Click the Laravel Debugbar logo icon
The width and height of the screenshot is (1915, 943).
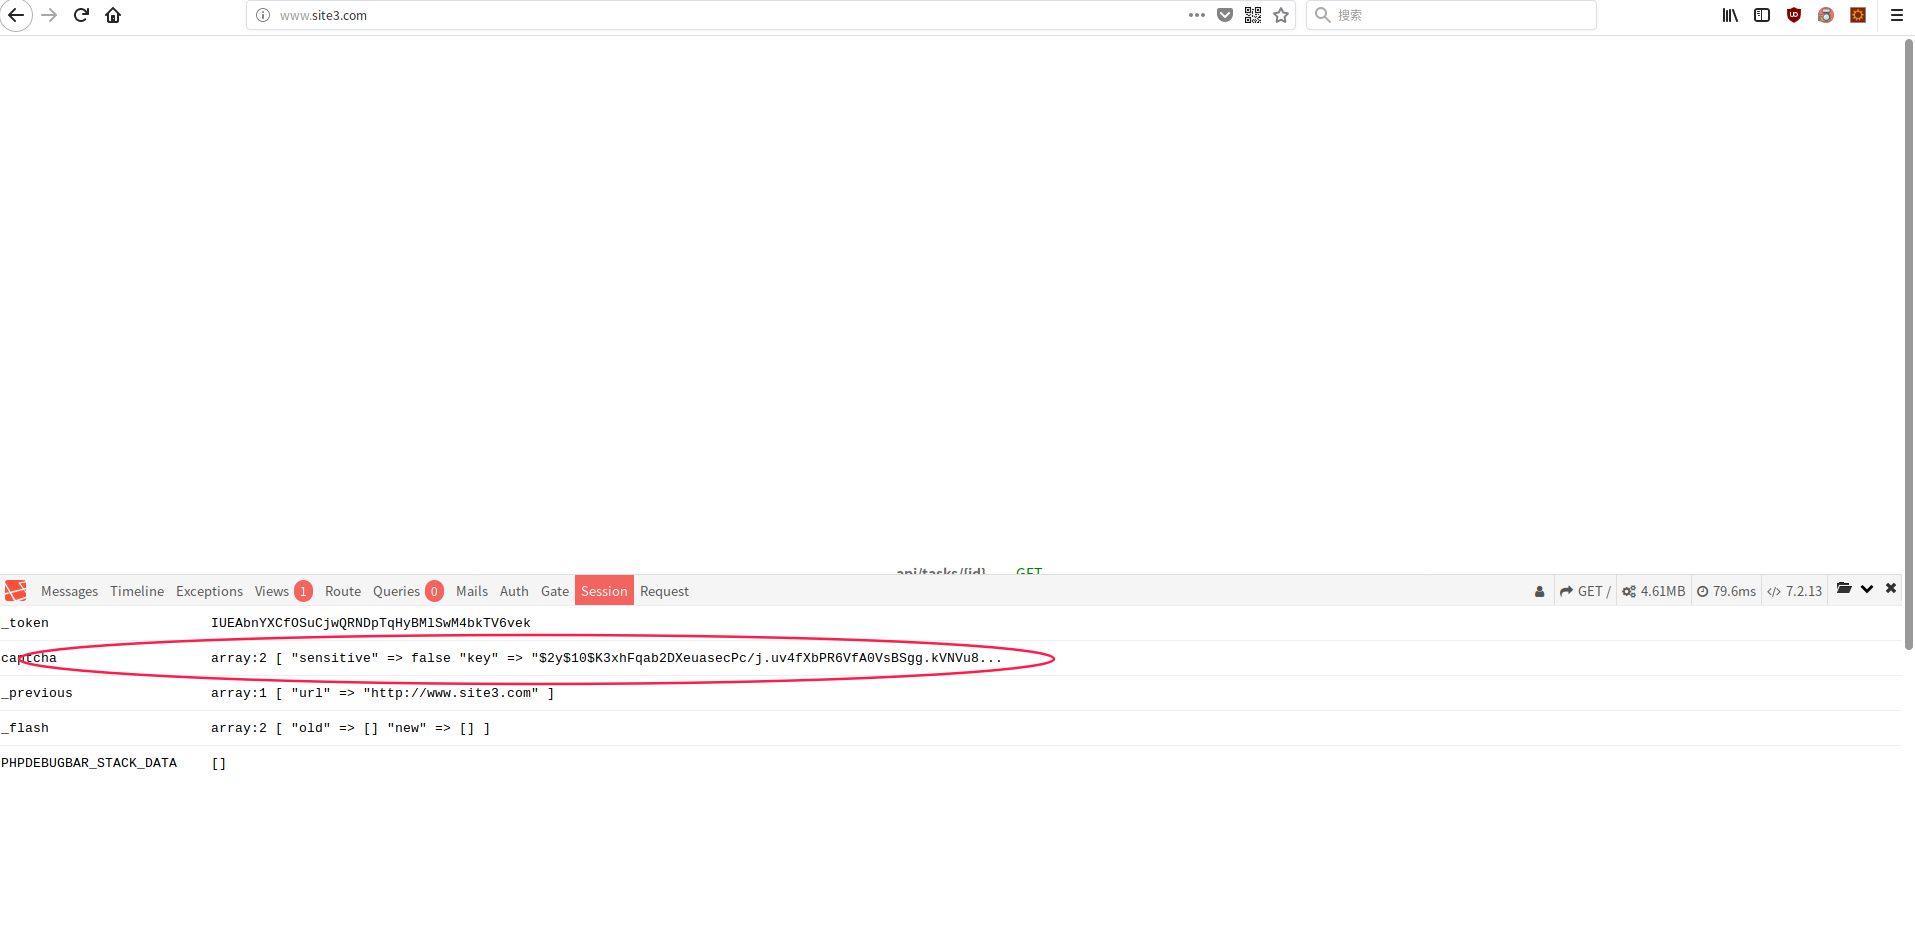click(14, 590)
